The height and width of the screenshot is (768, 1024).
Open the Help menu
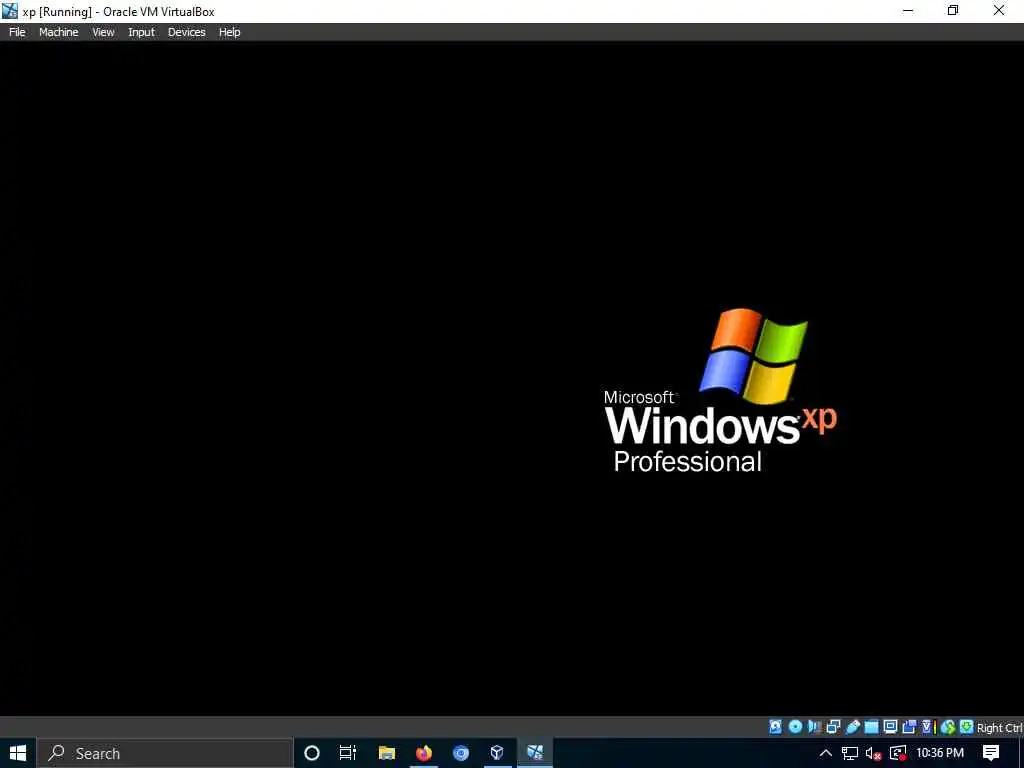coord(229,32)
